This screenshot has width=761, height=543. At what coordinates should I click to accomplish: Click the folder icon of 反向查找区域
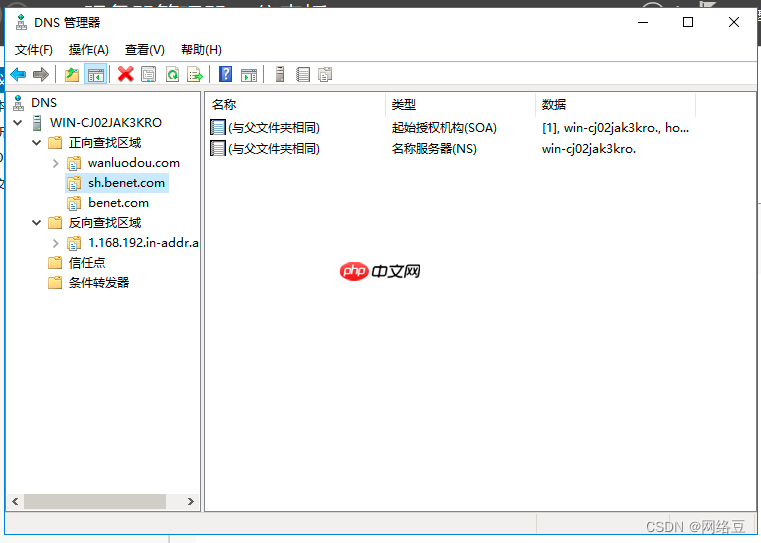click(x=55, y=223)
